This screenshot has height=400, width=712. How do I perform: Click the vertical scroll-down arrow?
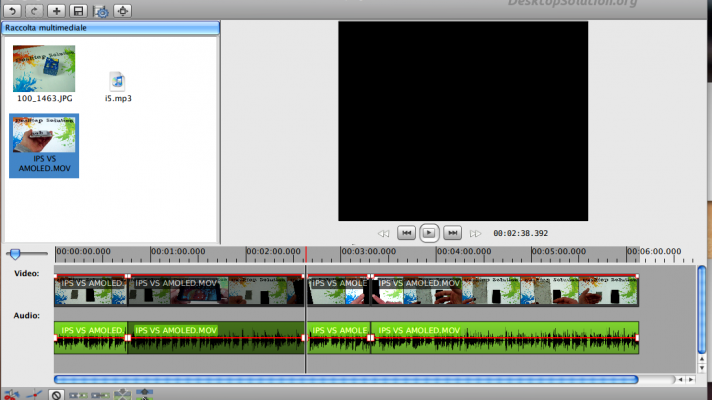(x=702, y=368)
